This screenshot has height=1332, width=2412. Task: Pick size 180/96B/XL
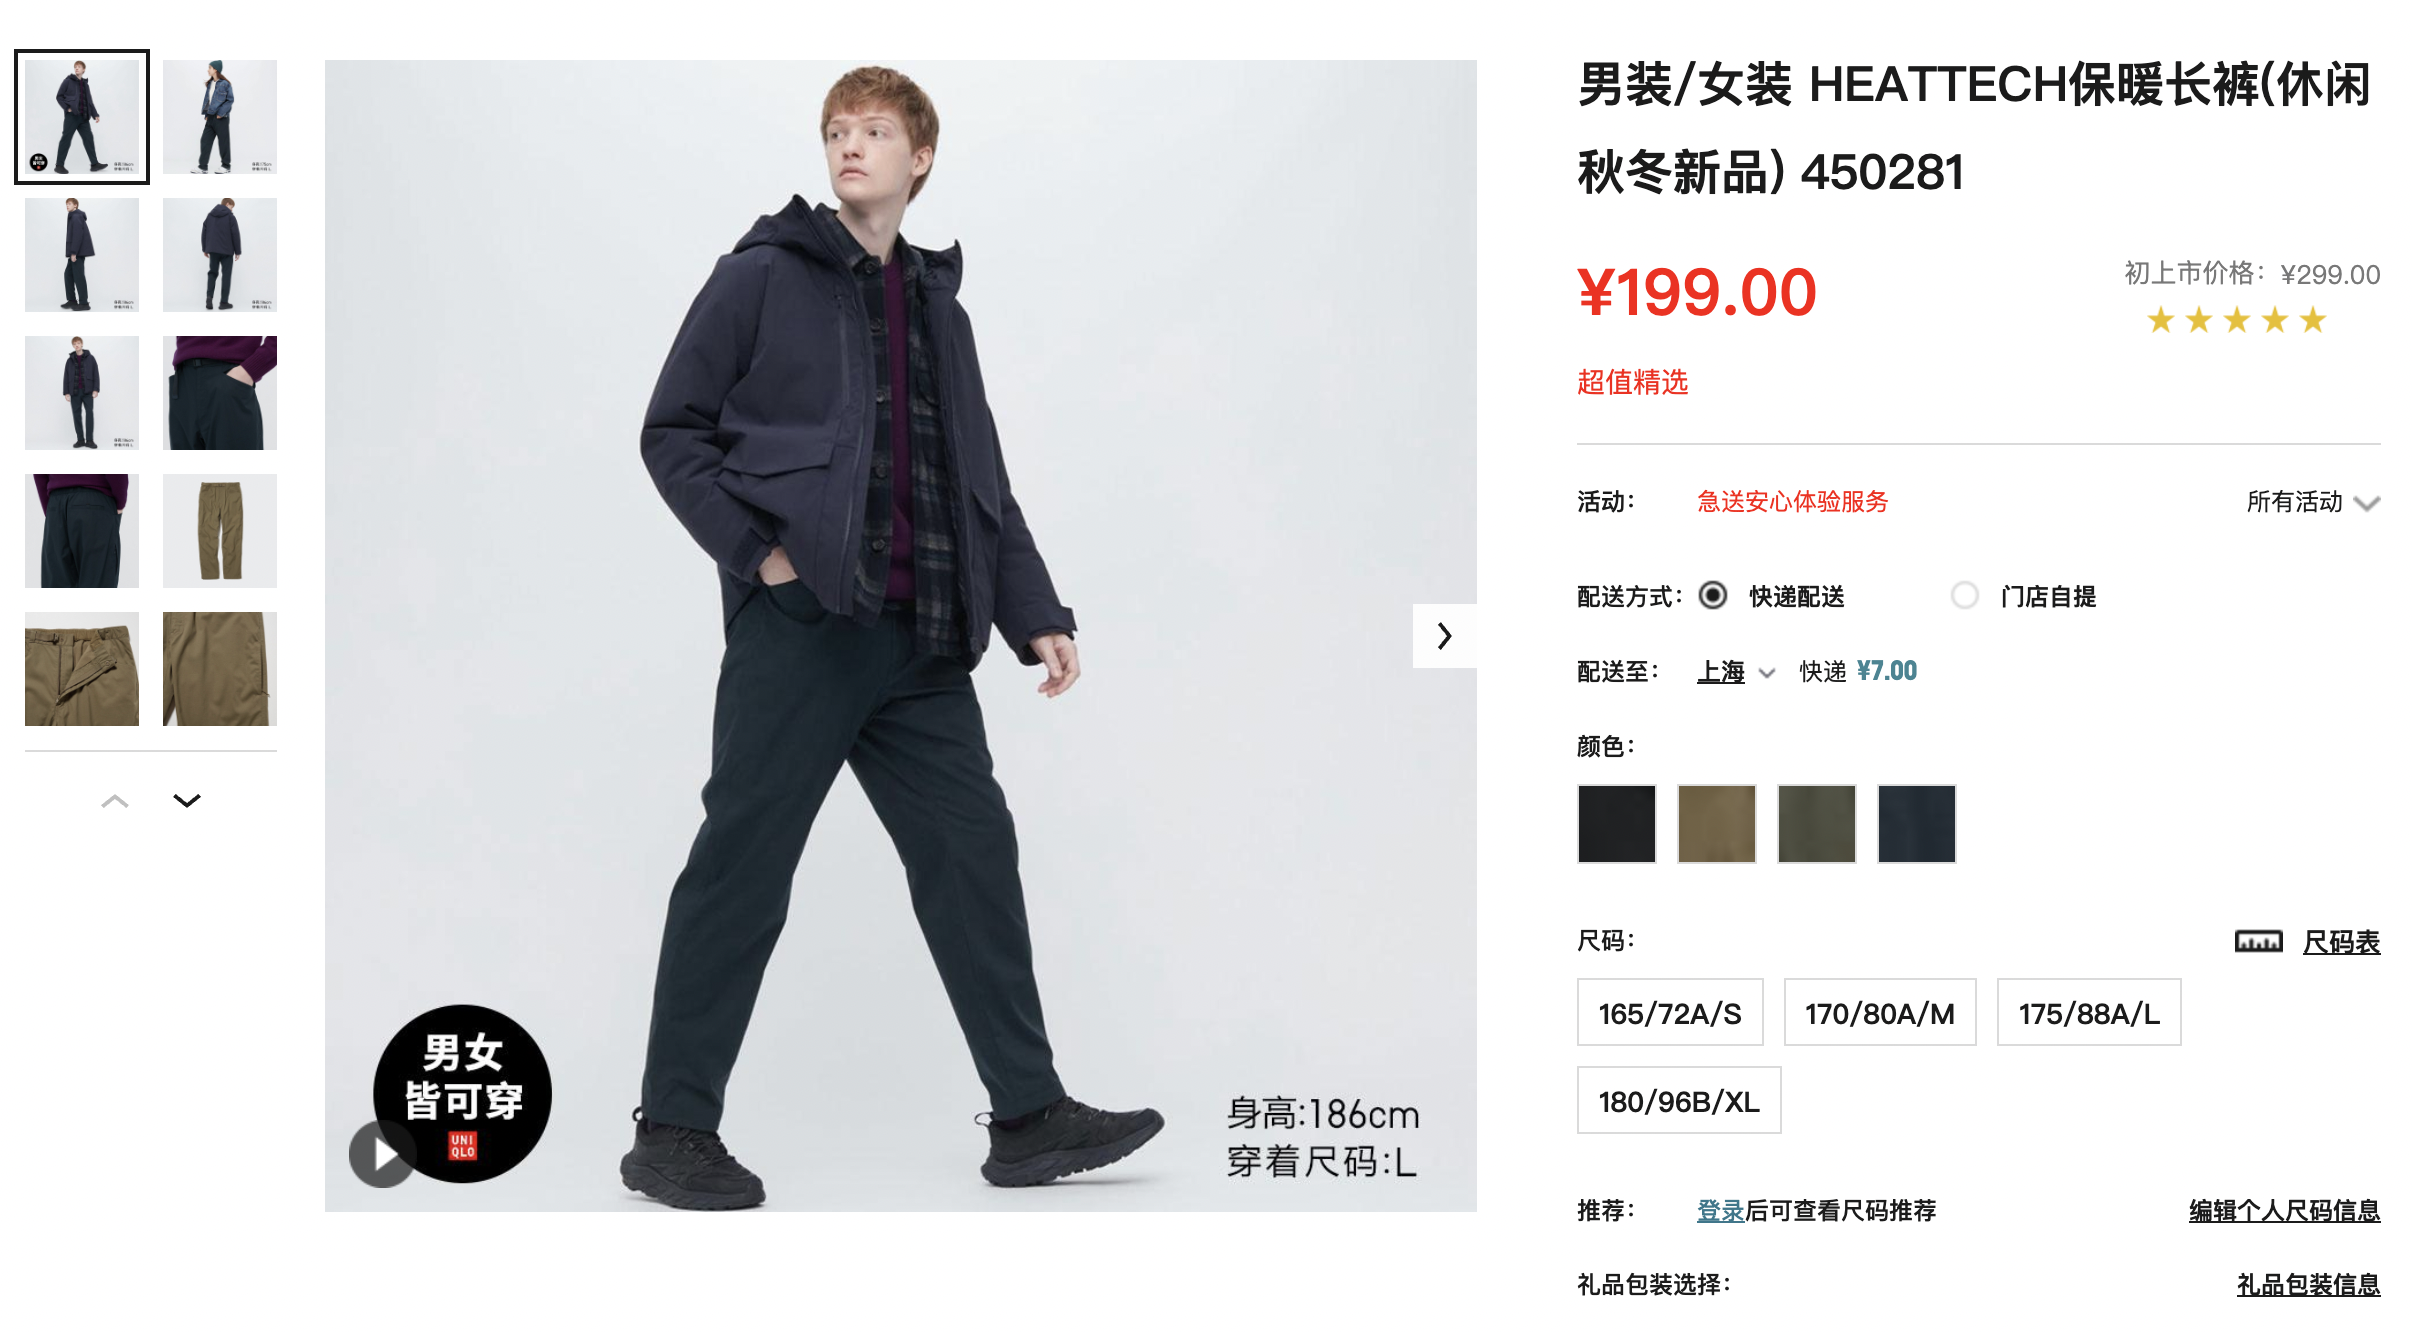tap(1679, 1101)
